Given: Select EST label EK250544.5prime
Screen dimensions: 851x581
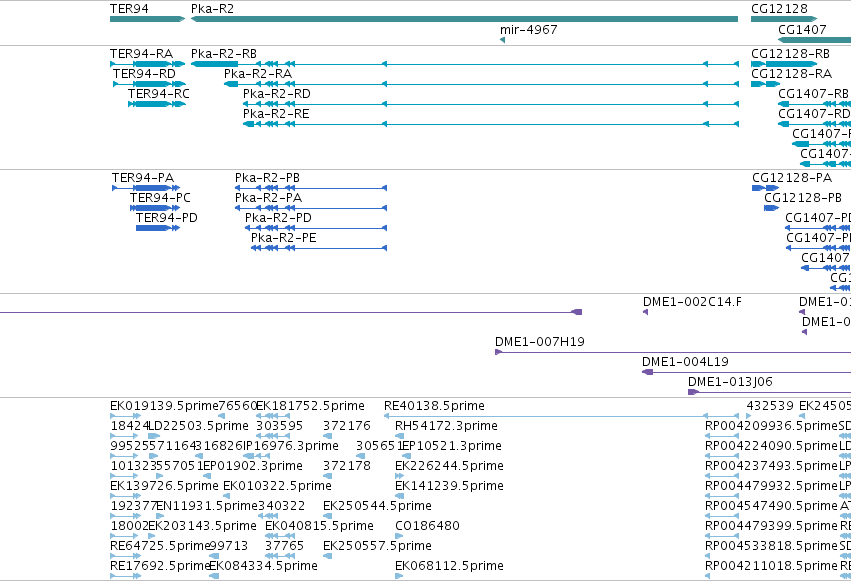Looking at the screenshot, I should pos(377,507).
